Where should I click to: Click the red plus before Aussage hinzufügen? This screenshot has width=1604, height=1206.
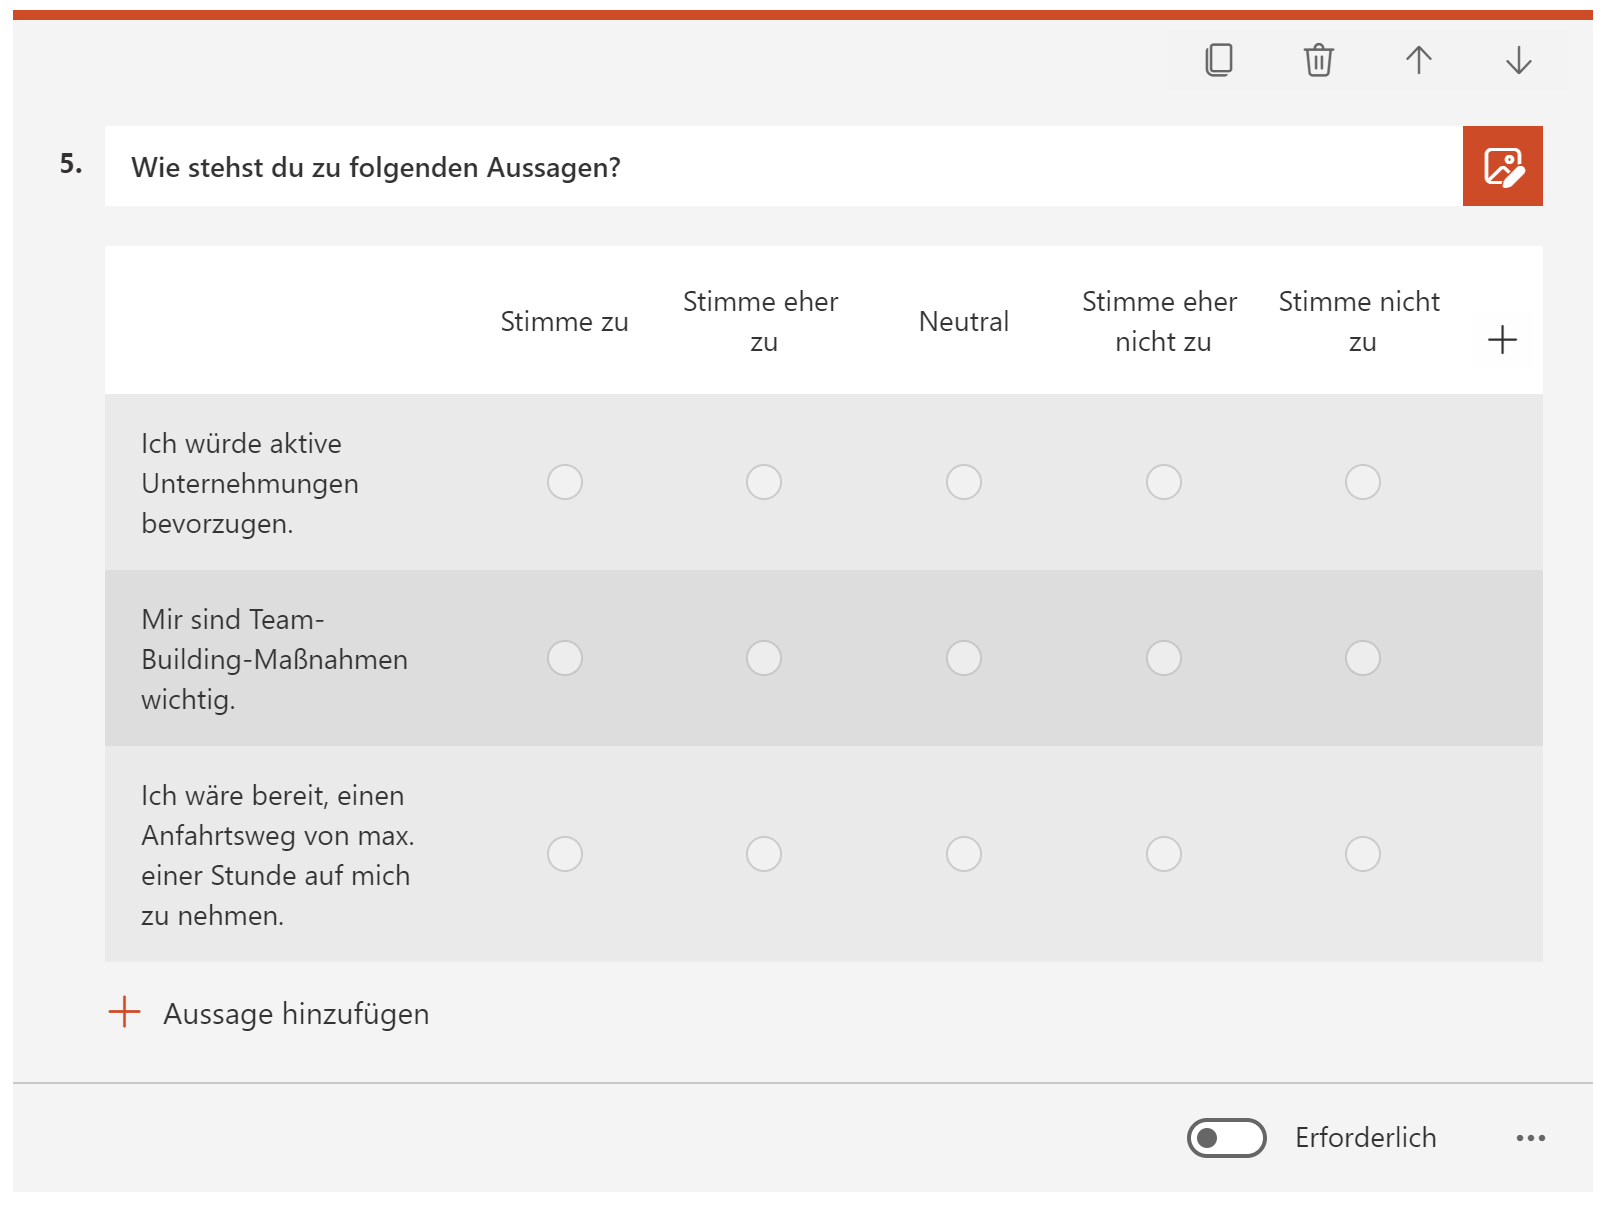(x=125, y=1012)
